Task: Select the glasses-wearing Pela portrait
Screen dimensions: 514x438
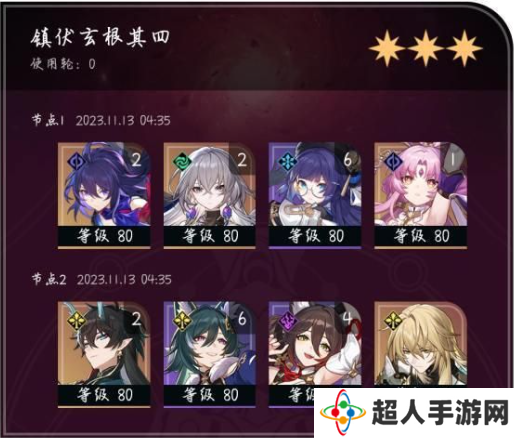Action: coord(315,195)
